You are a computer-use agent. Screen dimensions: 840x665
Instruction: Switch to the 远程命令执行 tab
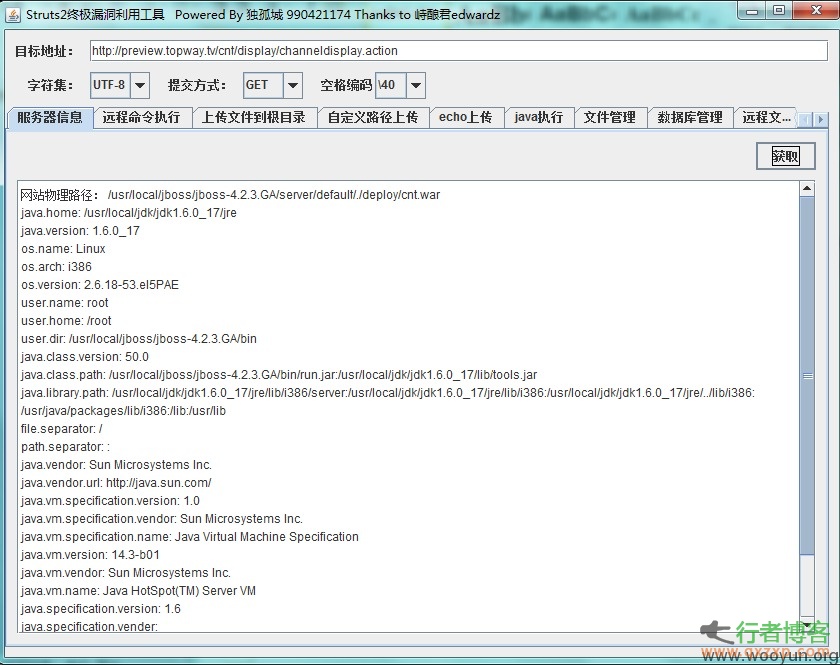[x=141, y=117]
